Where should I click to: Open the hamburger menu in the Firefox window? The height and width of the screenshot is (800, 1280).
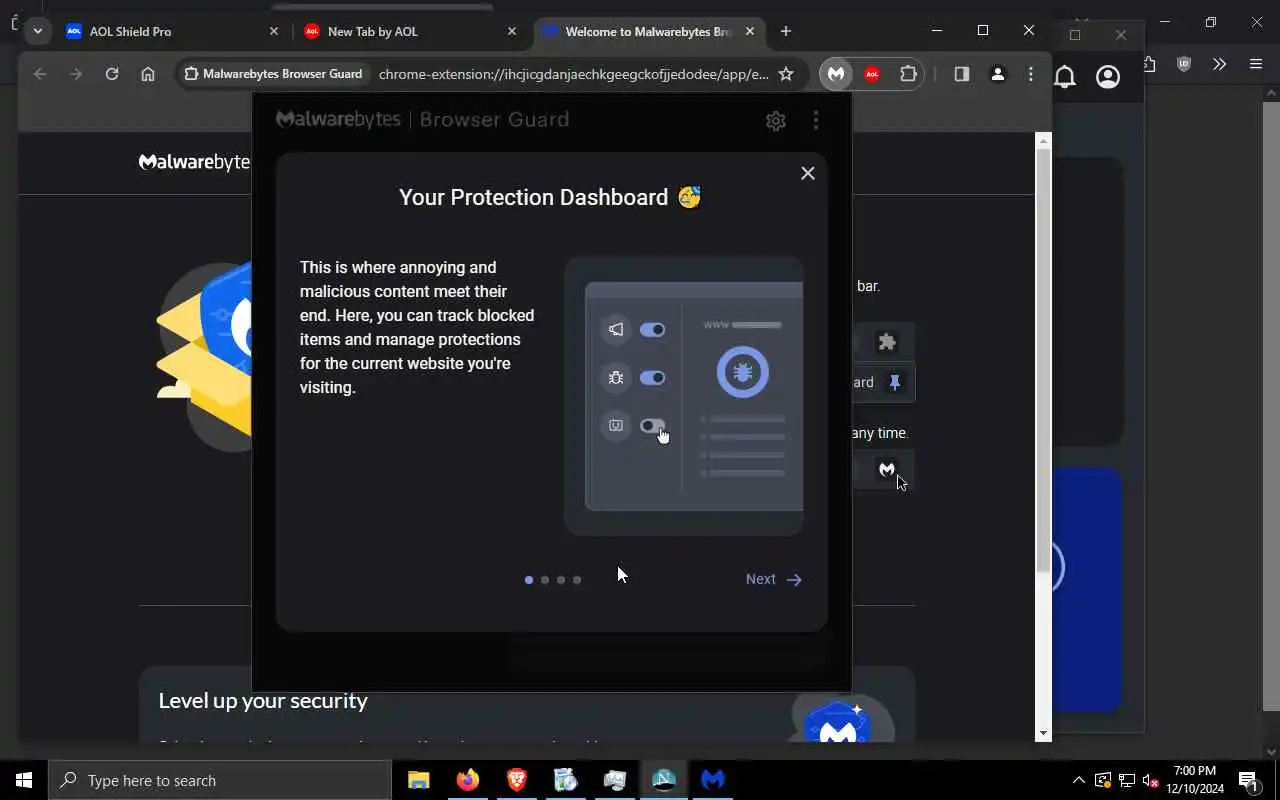[x=1256, y=64]
